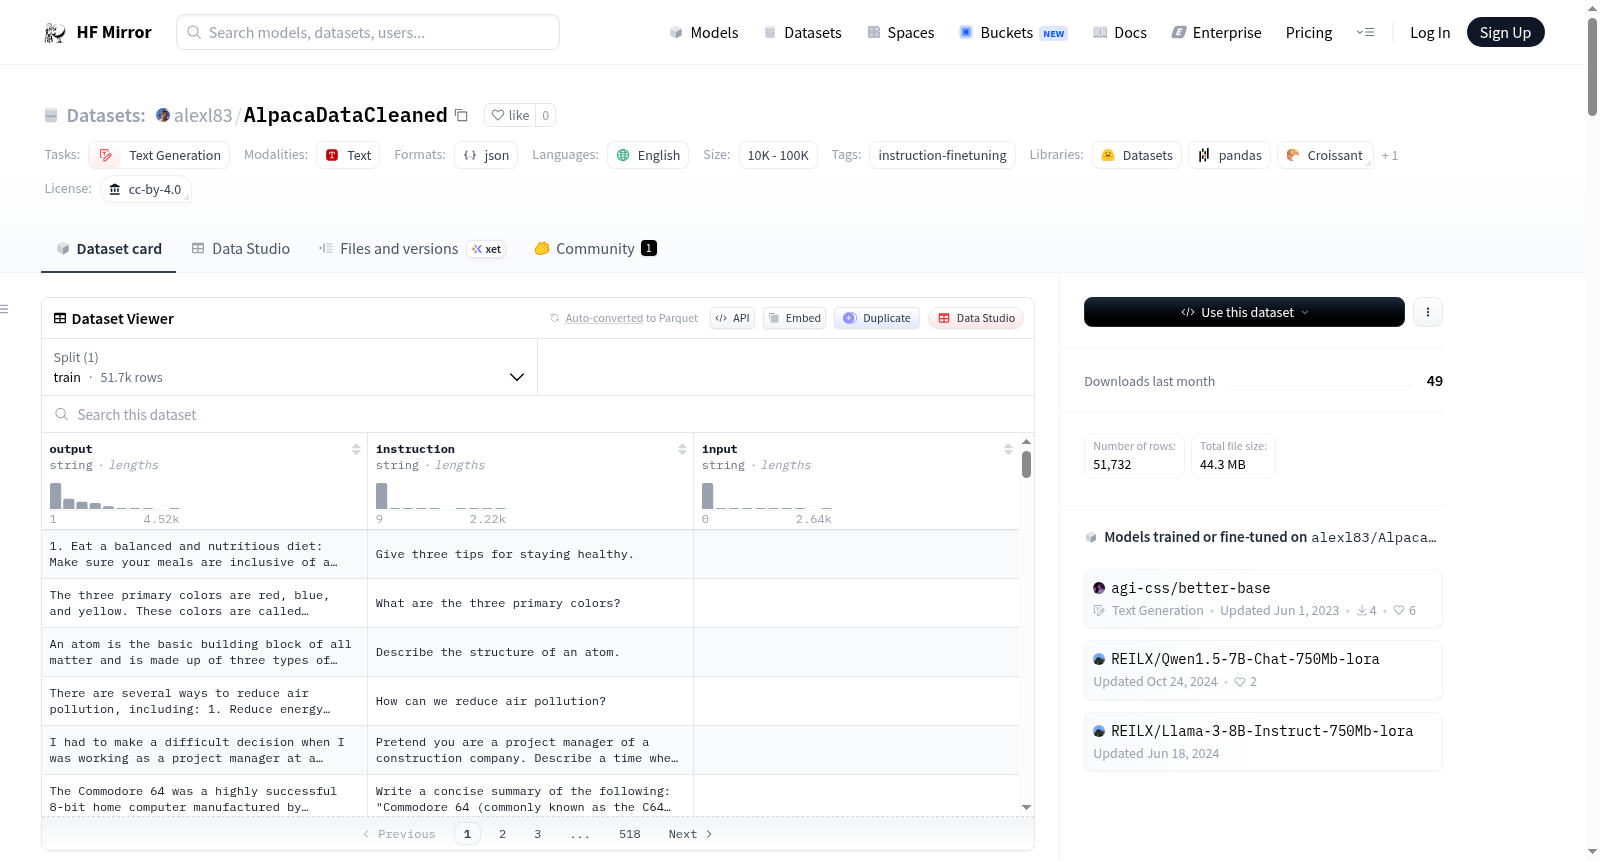
Task: Click the red Text modality icon
Action: tap(332, 155)
